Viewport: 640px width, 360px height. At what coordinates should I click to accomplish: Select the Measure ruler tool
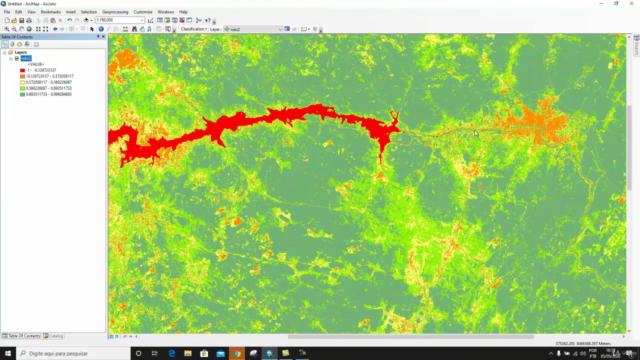click(125, 29)
